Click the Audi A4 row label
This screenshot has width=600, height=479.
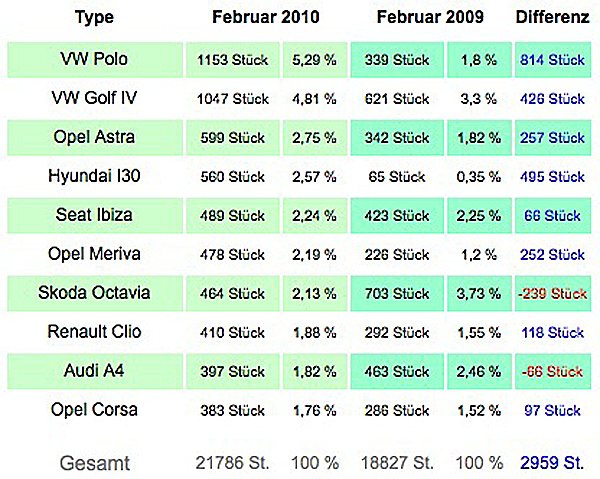click(94, 370)
